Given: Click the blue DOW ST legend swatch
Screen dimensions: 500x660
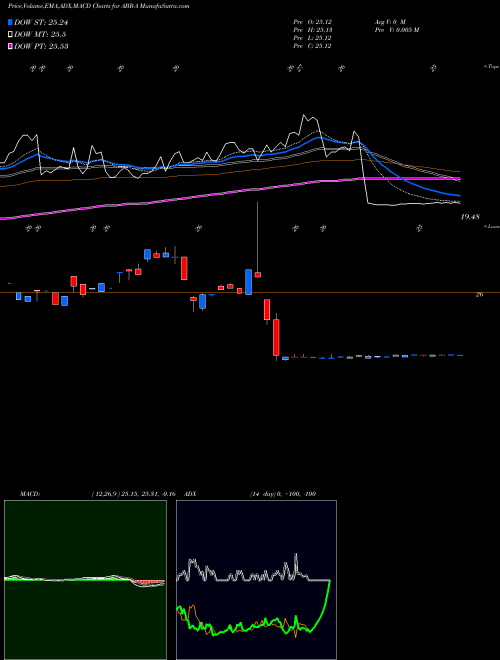Looking at the screenshot, I should [x=11, y=23].
